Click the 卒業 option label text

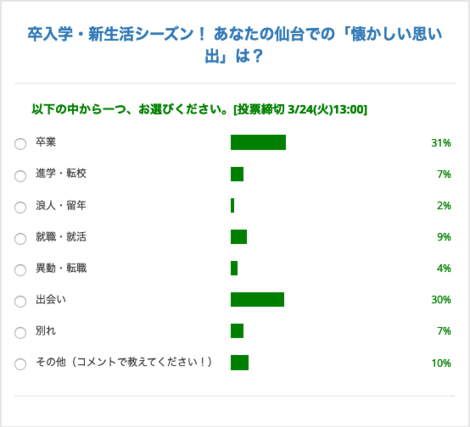coord(46,142)
